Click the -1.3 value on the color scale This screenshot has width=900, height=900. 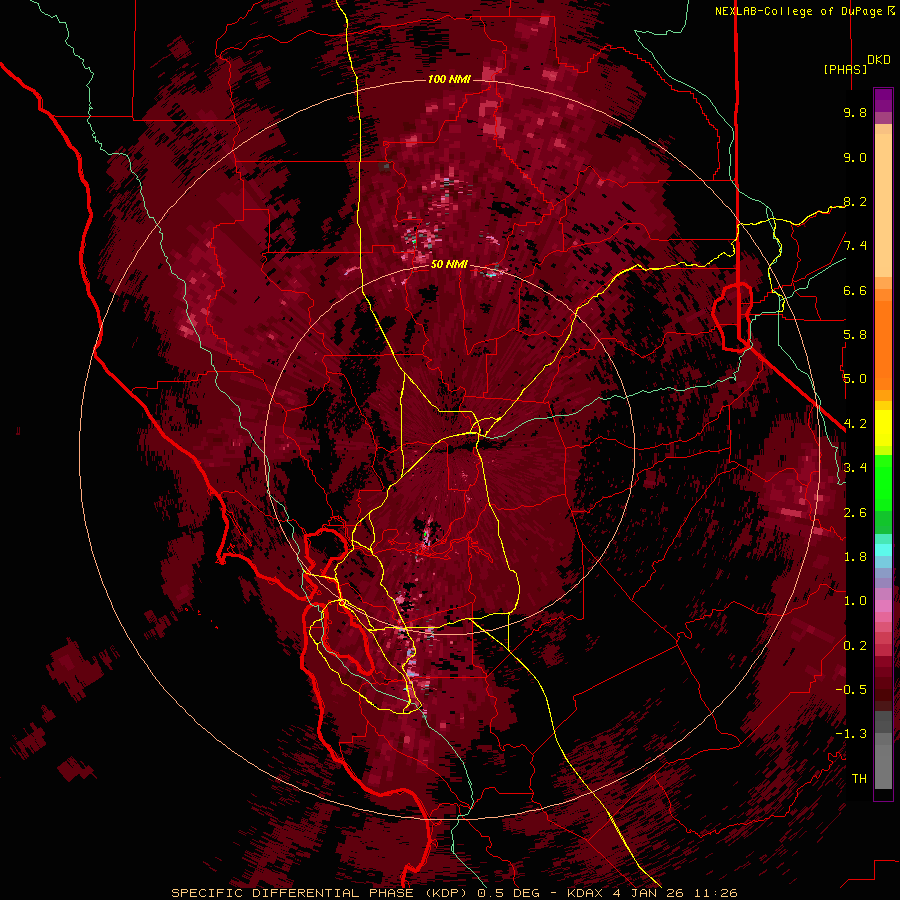[x=851, y=734]
